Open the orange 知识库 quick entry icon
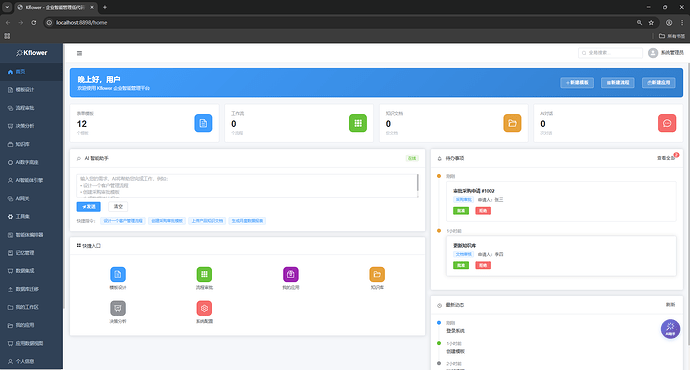690x370 pixels. coord(377,275)
